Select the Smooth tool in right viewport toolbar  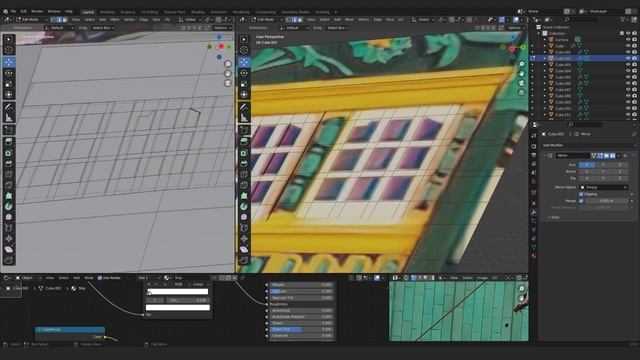point(244,217)
